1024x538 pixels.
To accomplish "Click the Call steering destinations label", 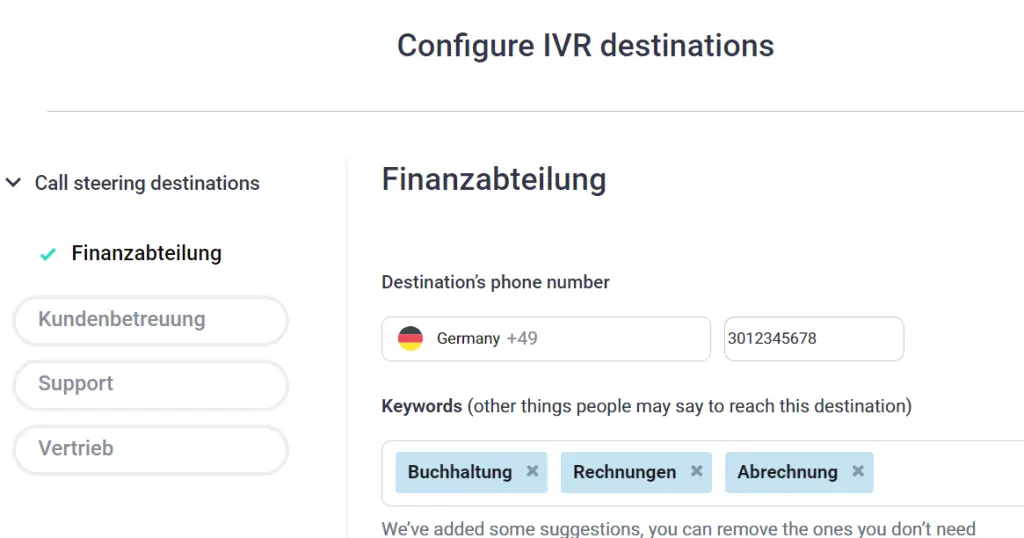I will [x=147, y=183].
